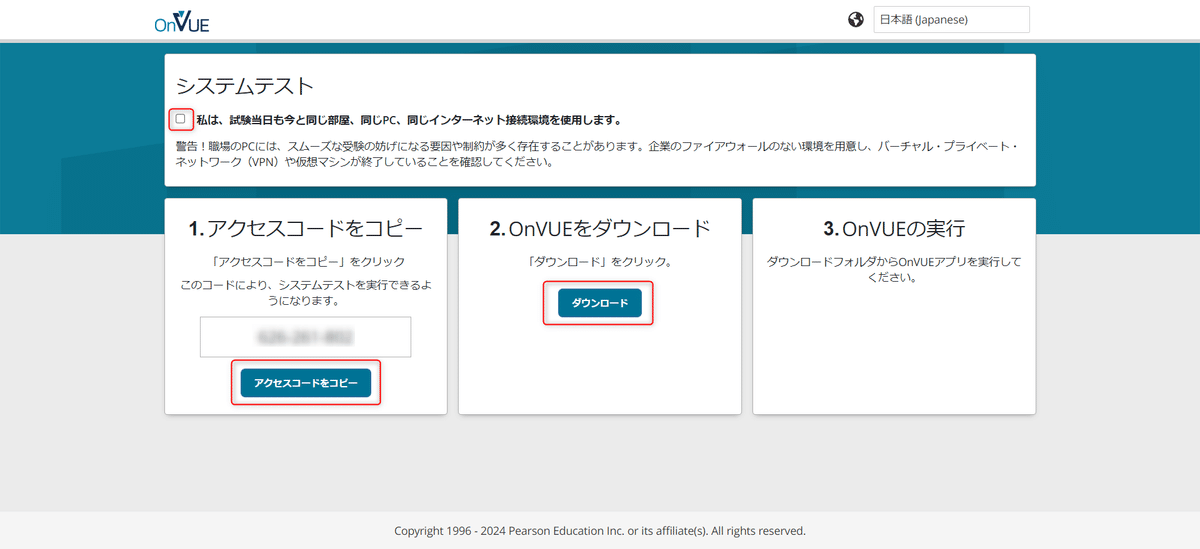Image resolution: width=1200 pixels, height=549 pixels.
Task: Click the アクセスコードをコピー button
Action: (x=306, y=383)
